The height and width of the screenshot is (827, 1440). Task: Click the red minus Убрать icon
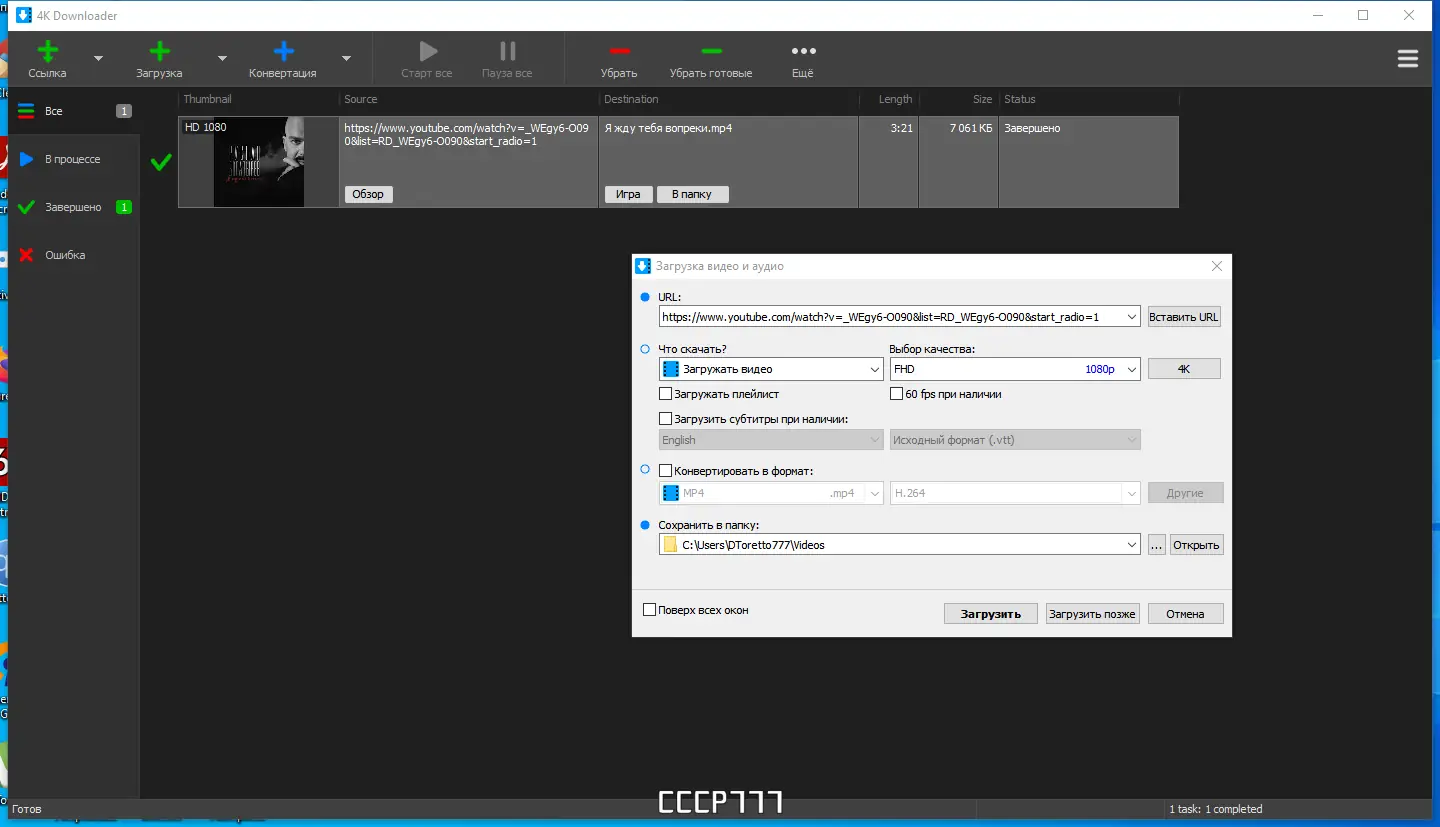pyautogui.click(x=619, y=51)
